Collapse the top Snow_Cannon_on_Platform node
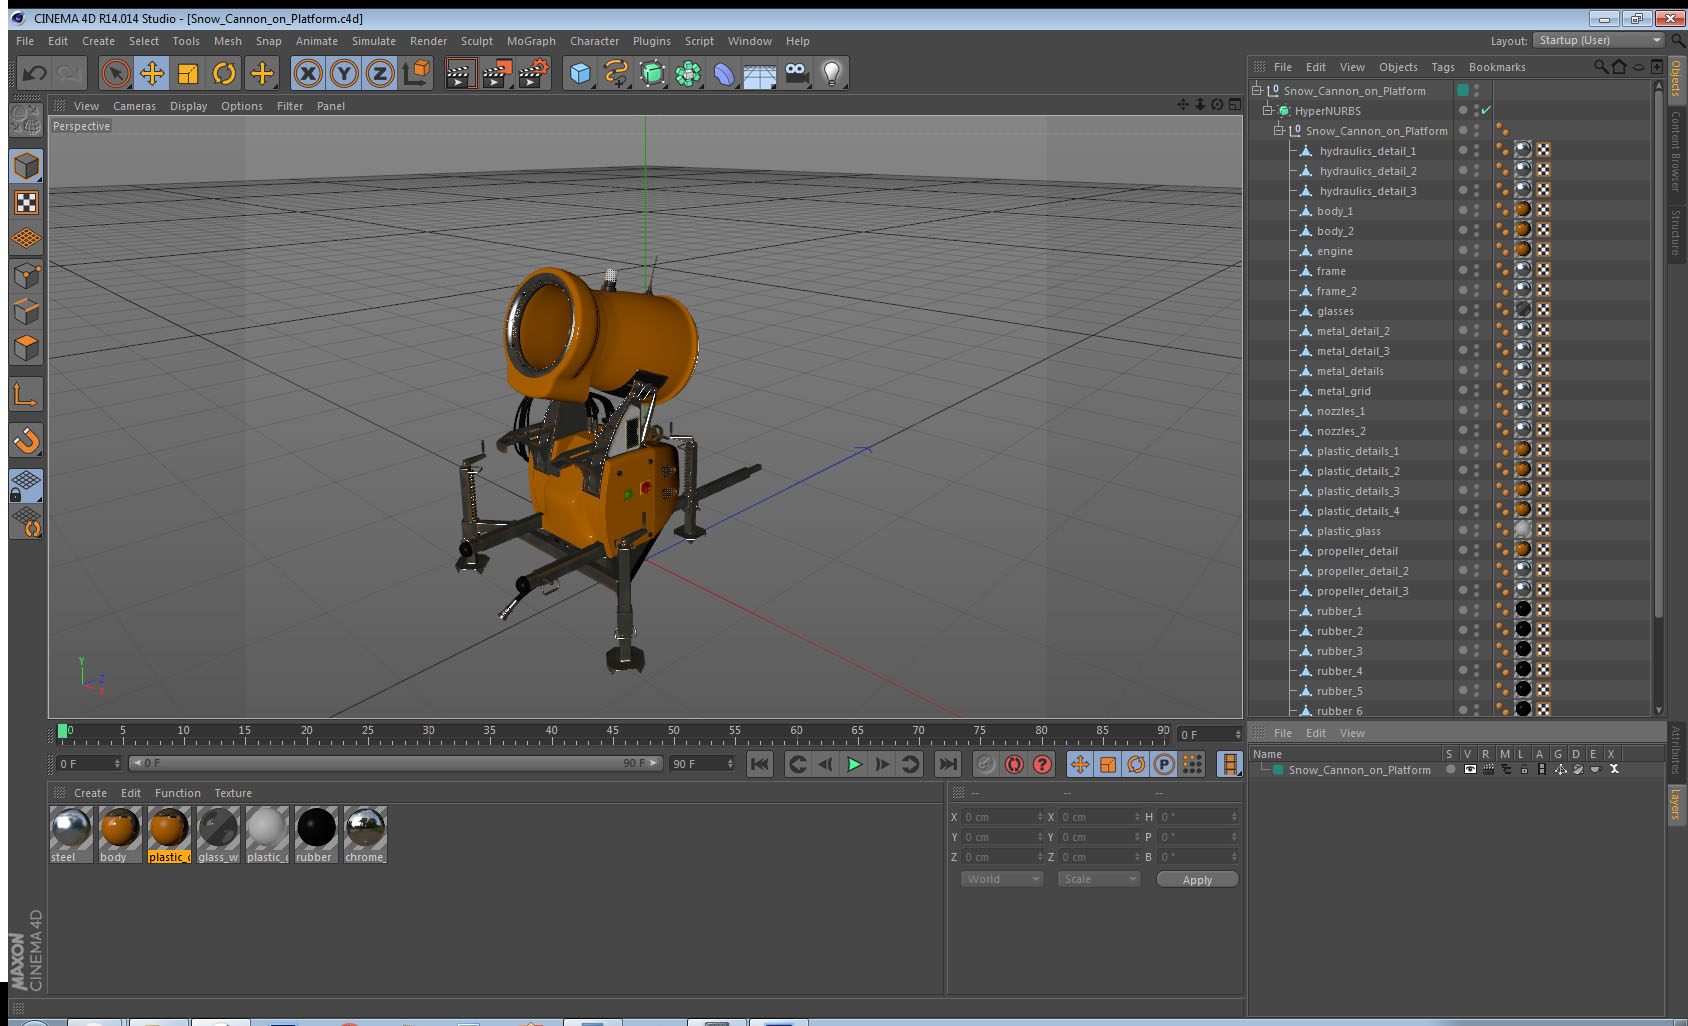Viewport: 1688px width, 1026px height. tap(1257, 90)
